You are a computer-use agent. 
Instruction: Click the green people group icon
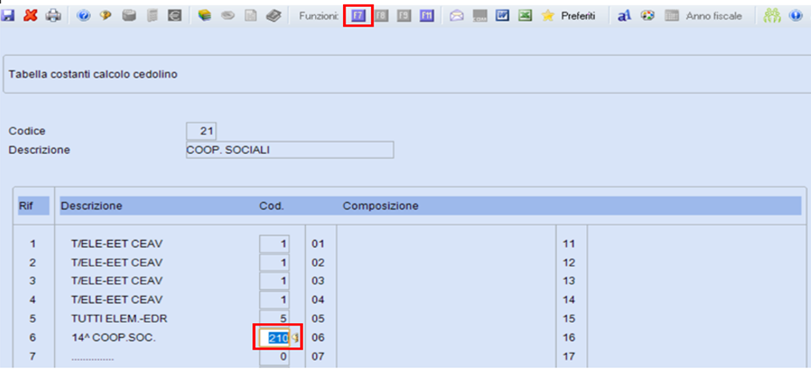point(772,16)
